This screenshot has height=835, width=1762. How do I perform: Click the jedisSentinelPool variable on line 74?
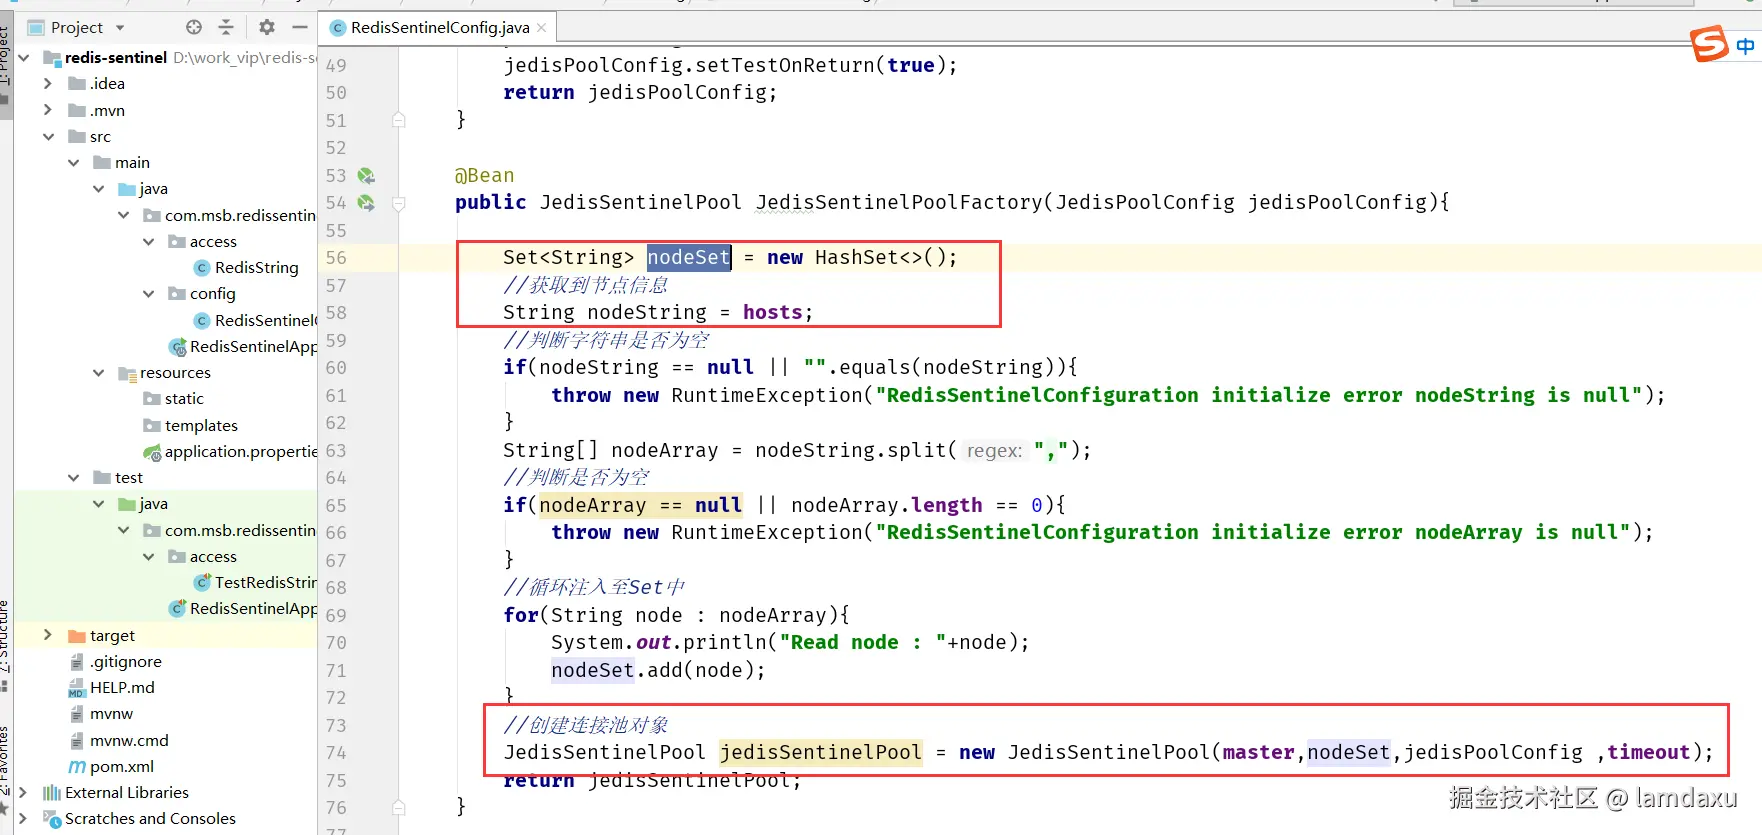[820, 753]
